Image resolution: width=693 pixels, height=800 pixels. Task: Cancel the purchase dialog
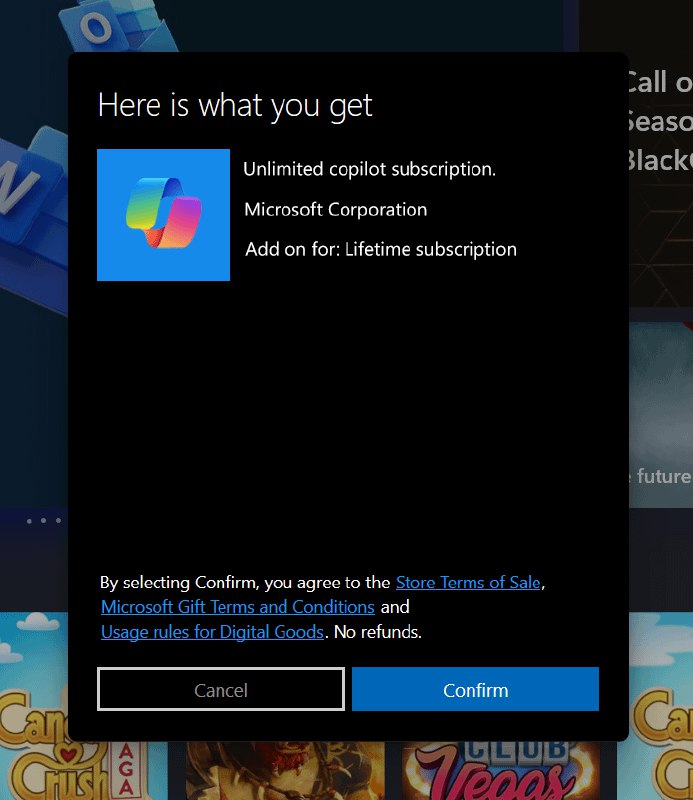pos(221,689)
